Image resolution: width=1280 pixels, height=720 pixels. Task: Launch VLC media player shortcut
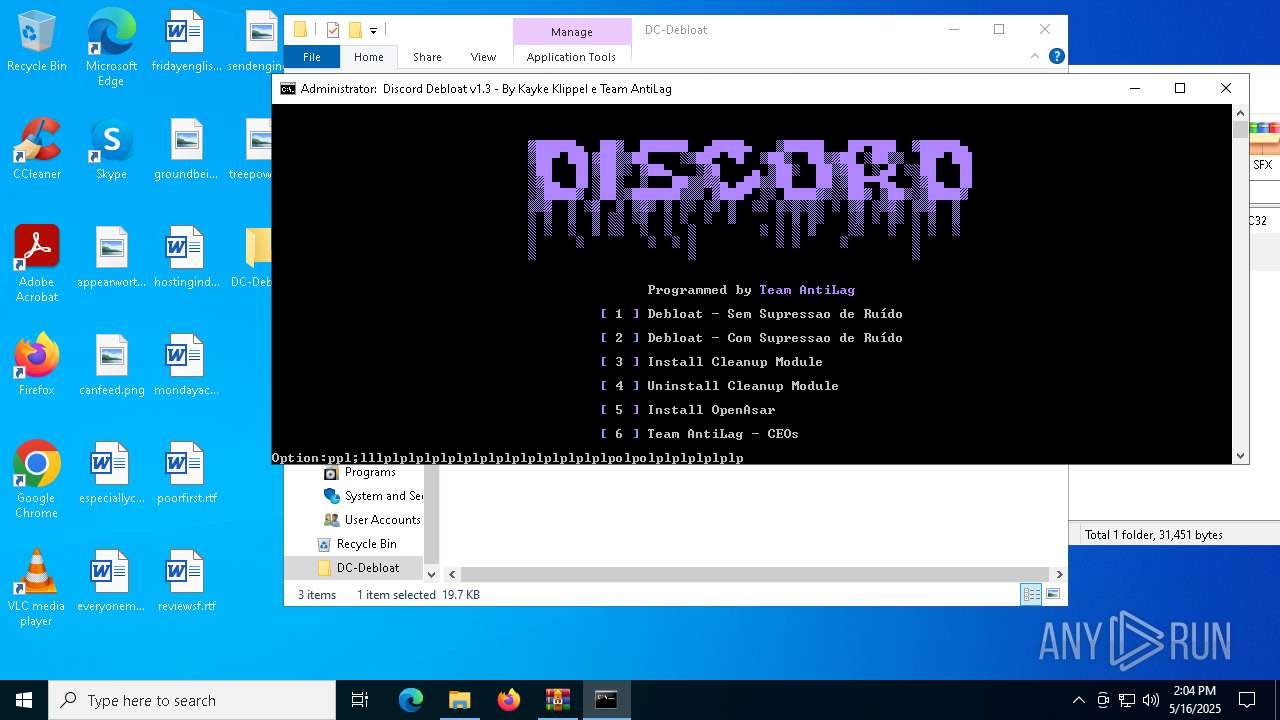37,588
